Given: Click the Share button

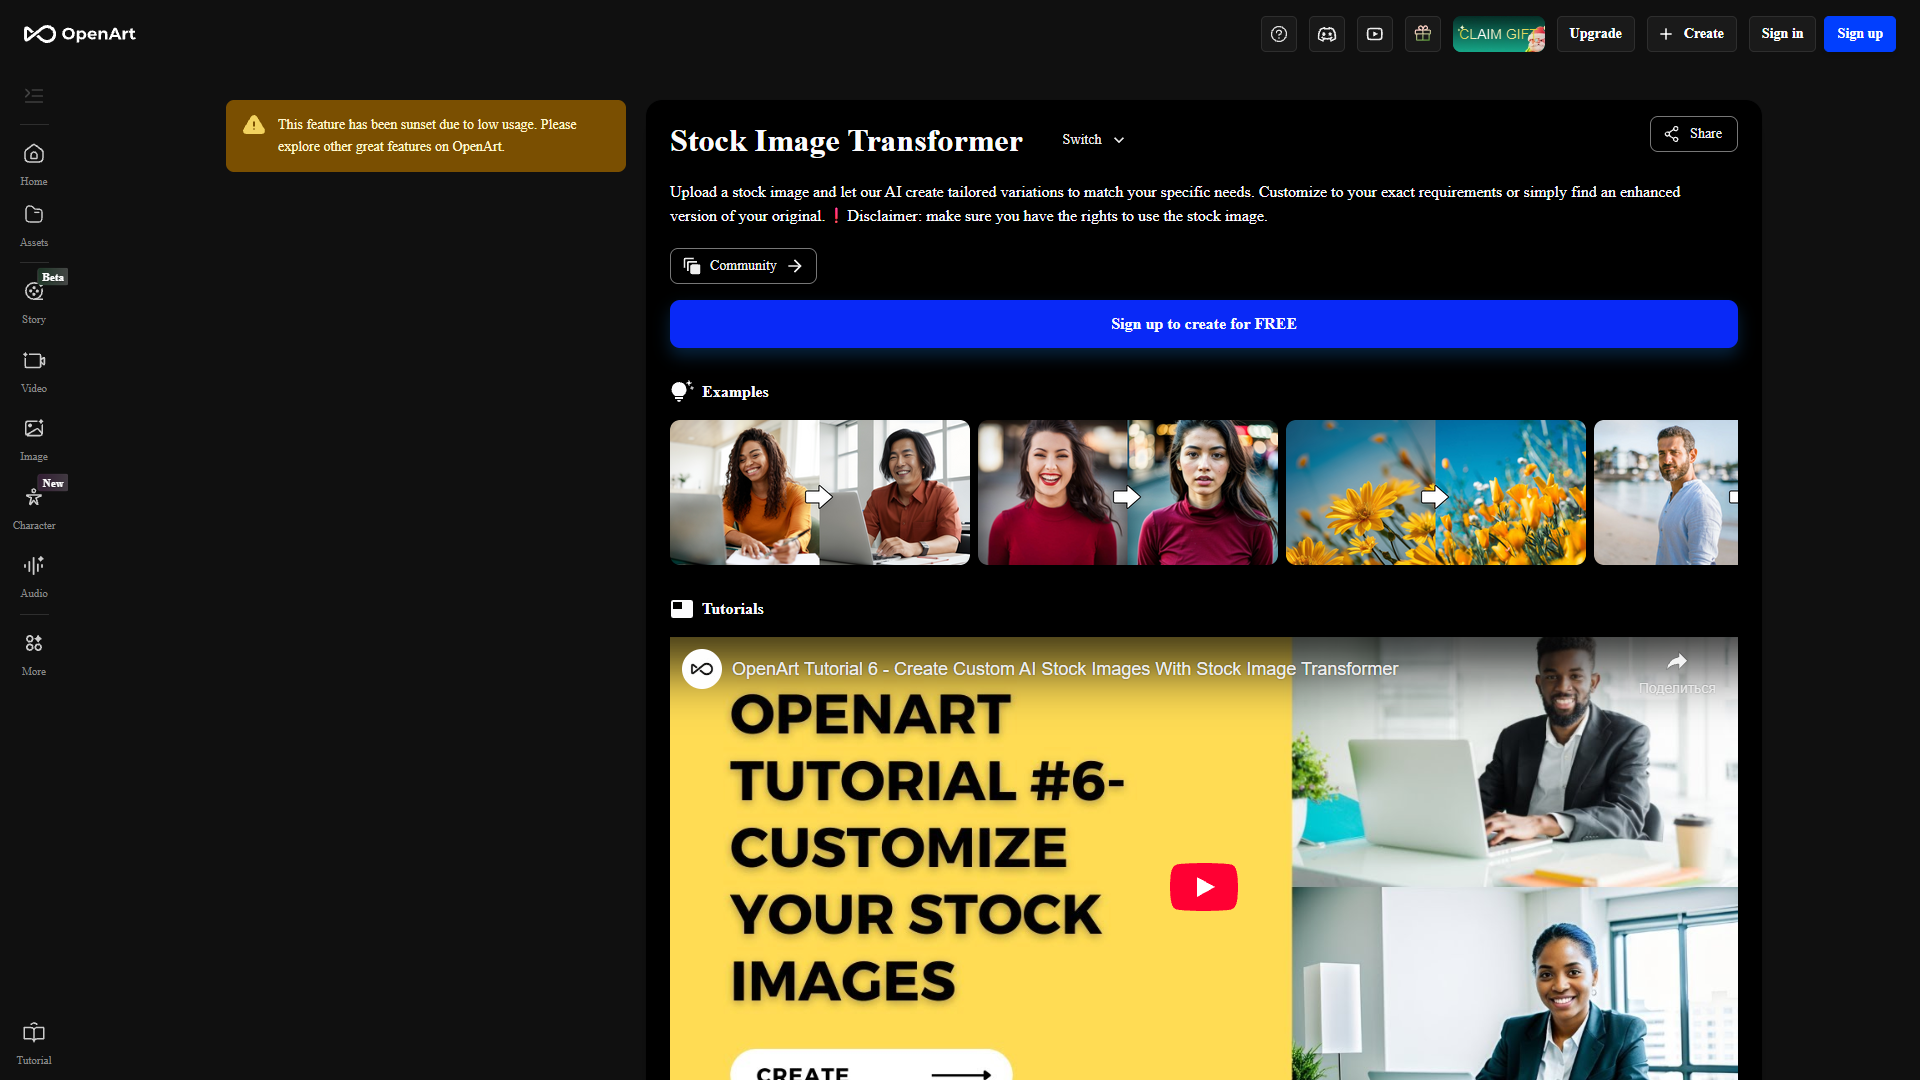Looking at the screenshot, I should [x=1694, y=134].
